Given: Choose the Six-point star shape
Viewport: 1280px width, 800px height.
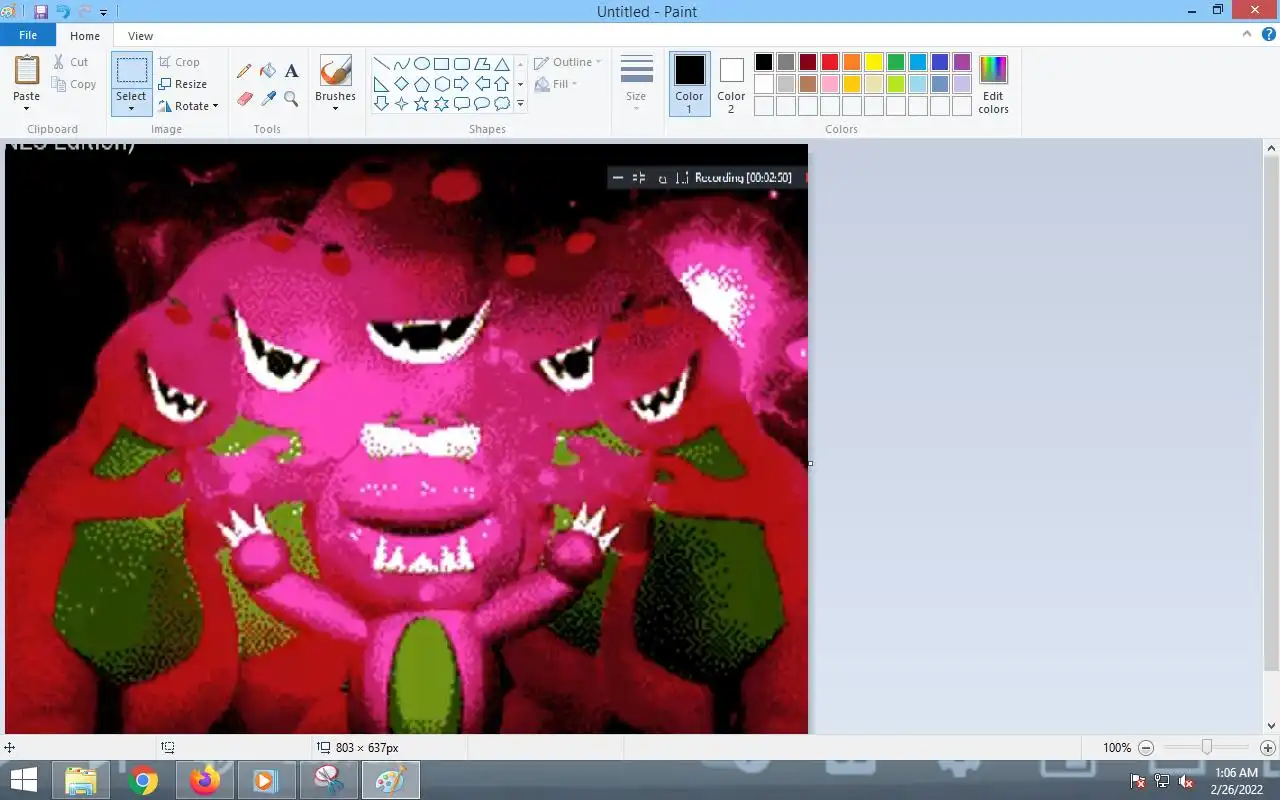Looking at the screenshot, I should 442,104.
